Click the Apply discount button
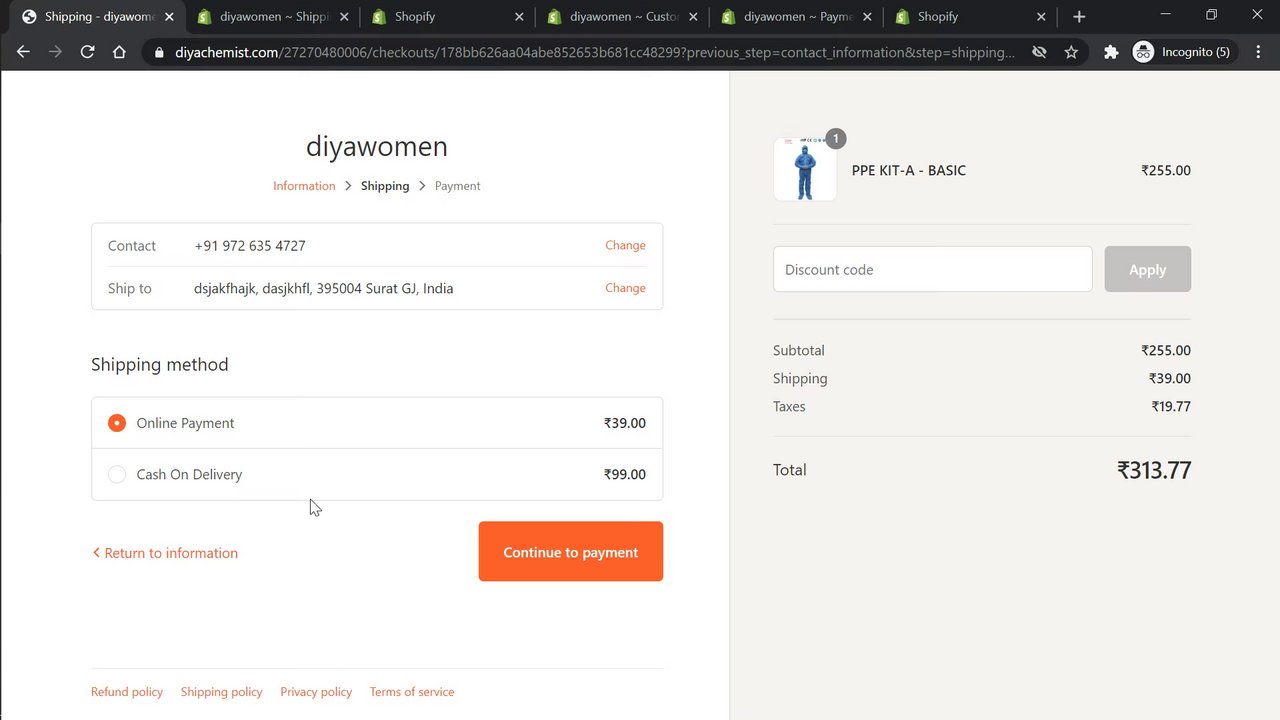Image resolution: width=1280 pixels, height=720 pixels. (1147, 269)
